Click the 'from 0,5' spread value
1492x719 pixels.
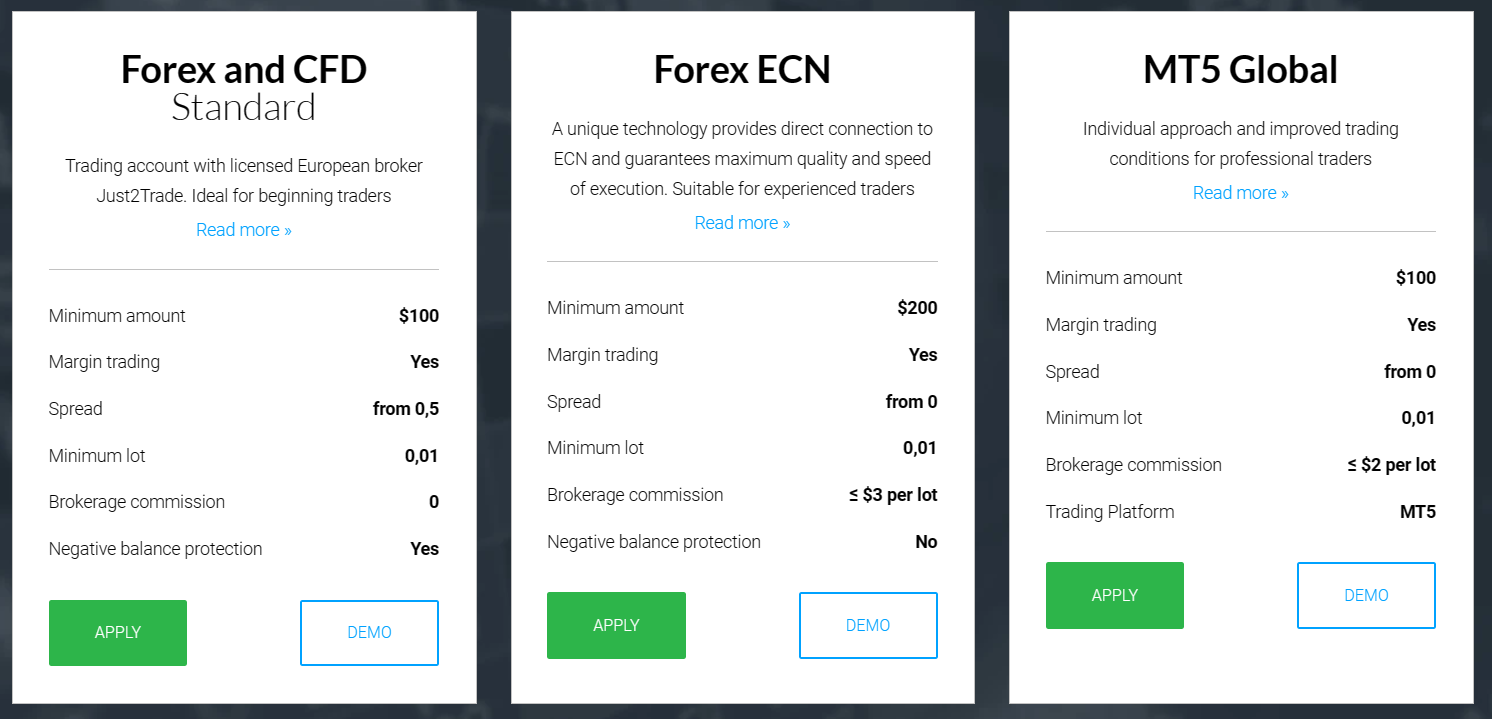pos(405,409)
